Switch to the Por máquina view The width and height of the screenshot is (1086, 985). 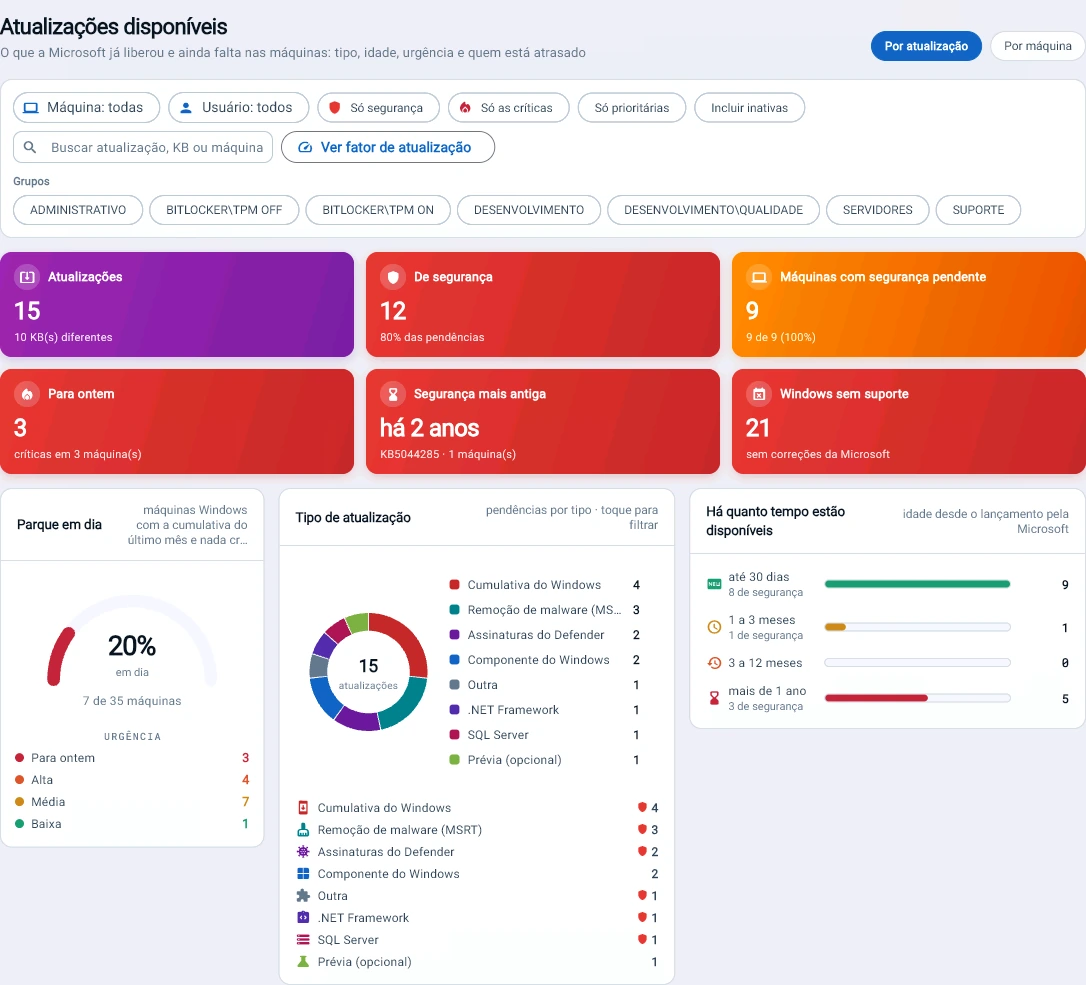click(x=1038, y=46)
